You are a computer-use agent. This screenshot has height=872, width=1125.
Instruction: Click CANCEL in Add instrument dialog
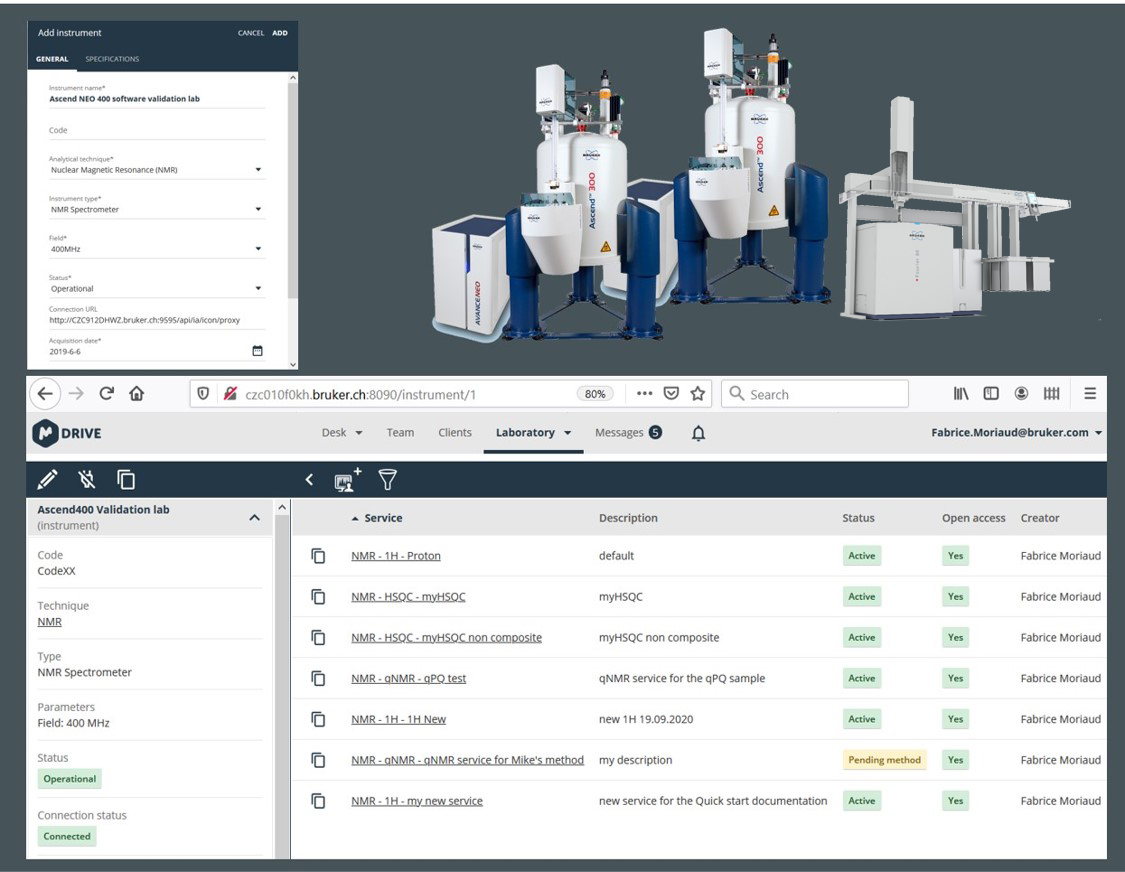point(251,33)
